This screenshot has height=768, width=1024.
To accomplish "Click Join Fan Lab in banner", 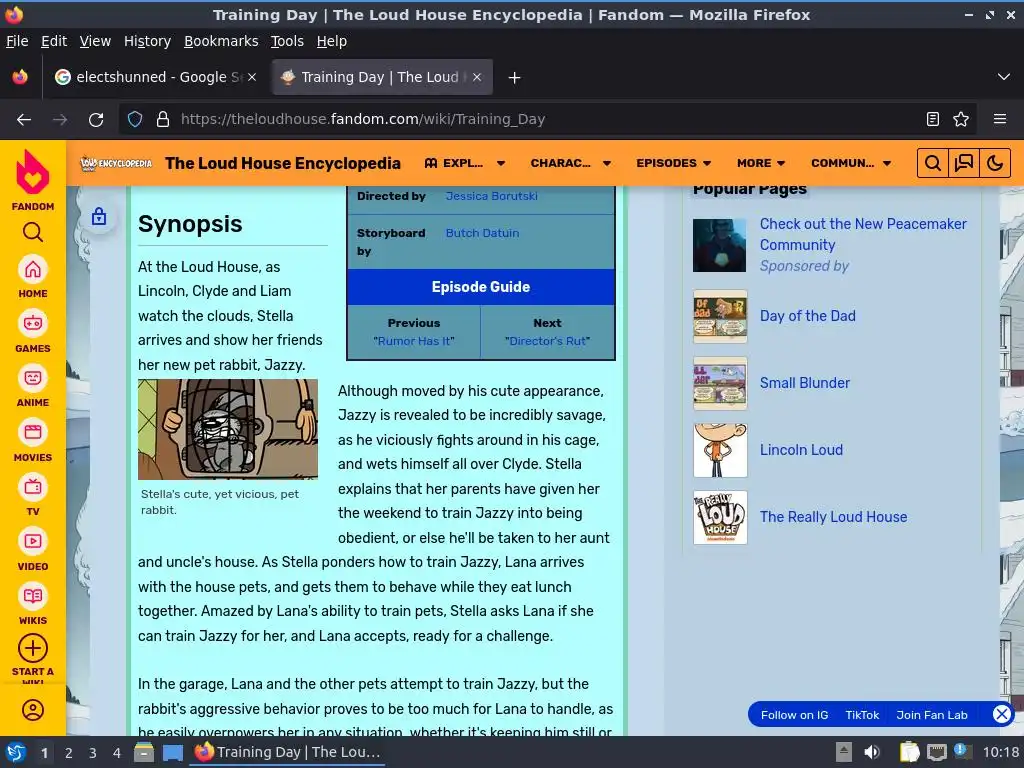I will (x=932, y=715).
